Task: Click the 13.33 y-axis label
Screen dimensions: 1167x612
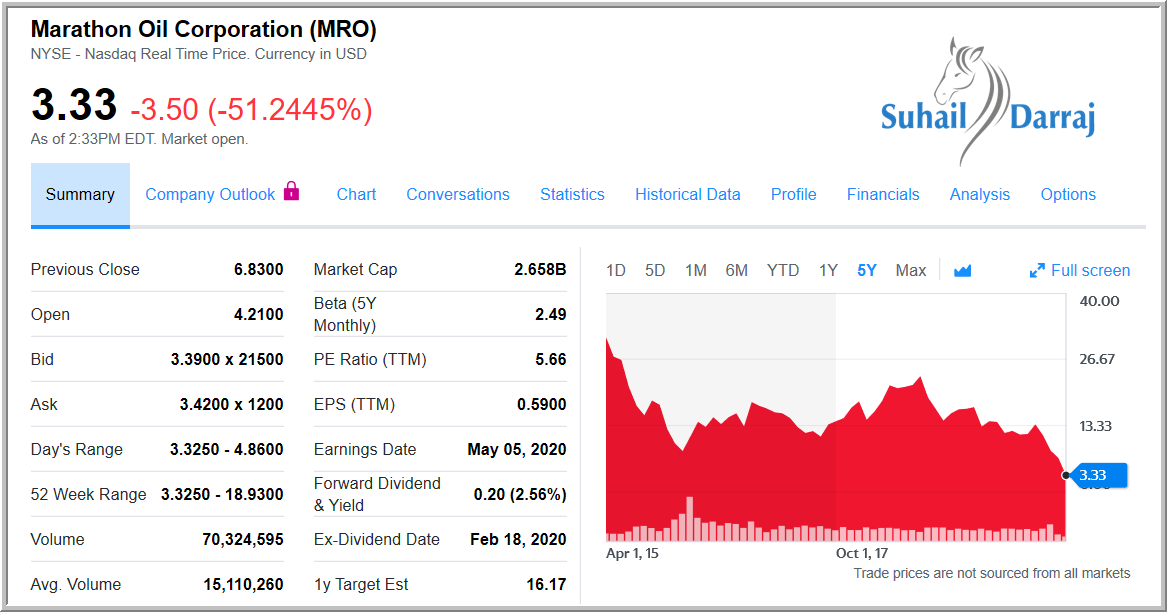Action: [1096, 426]
